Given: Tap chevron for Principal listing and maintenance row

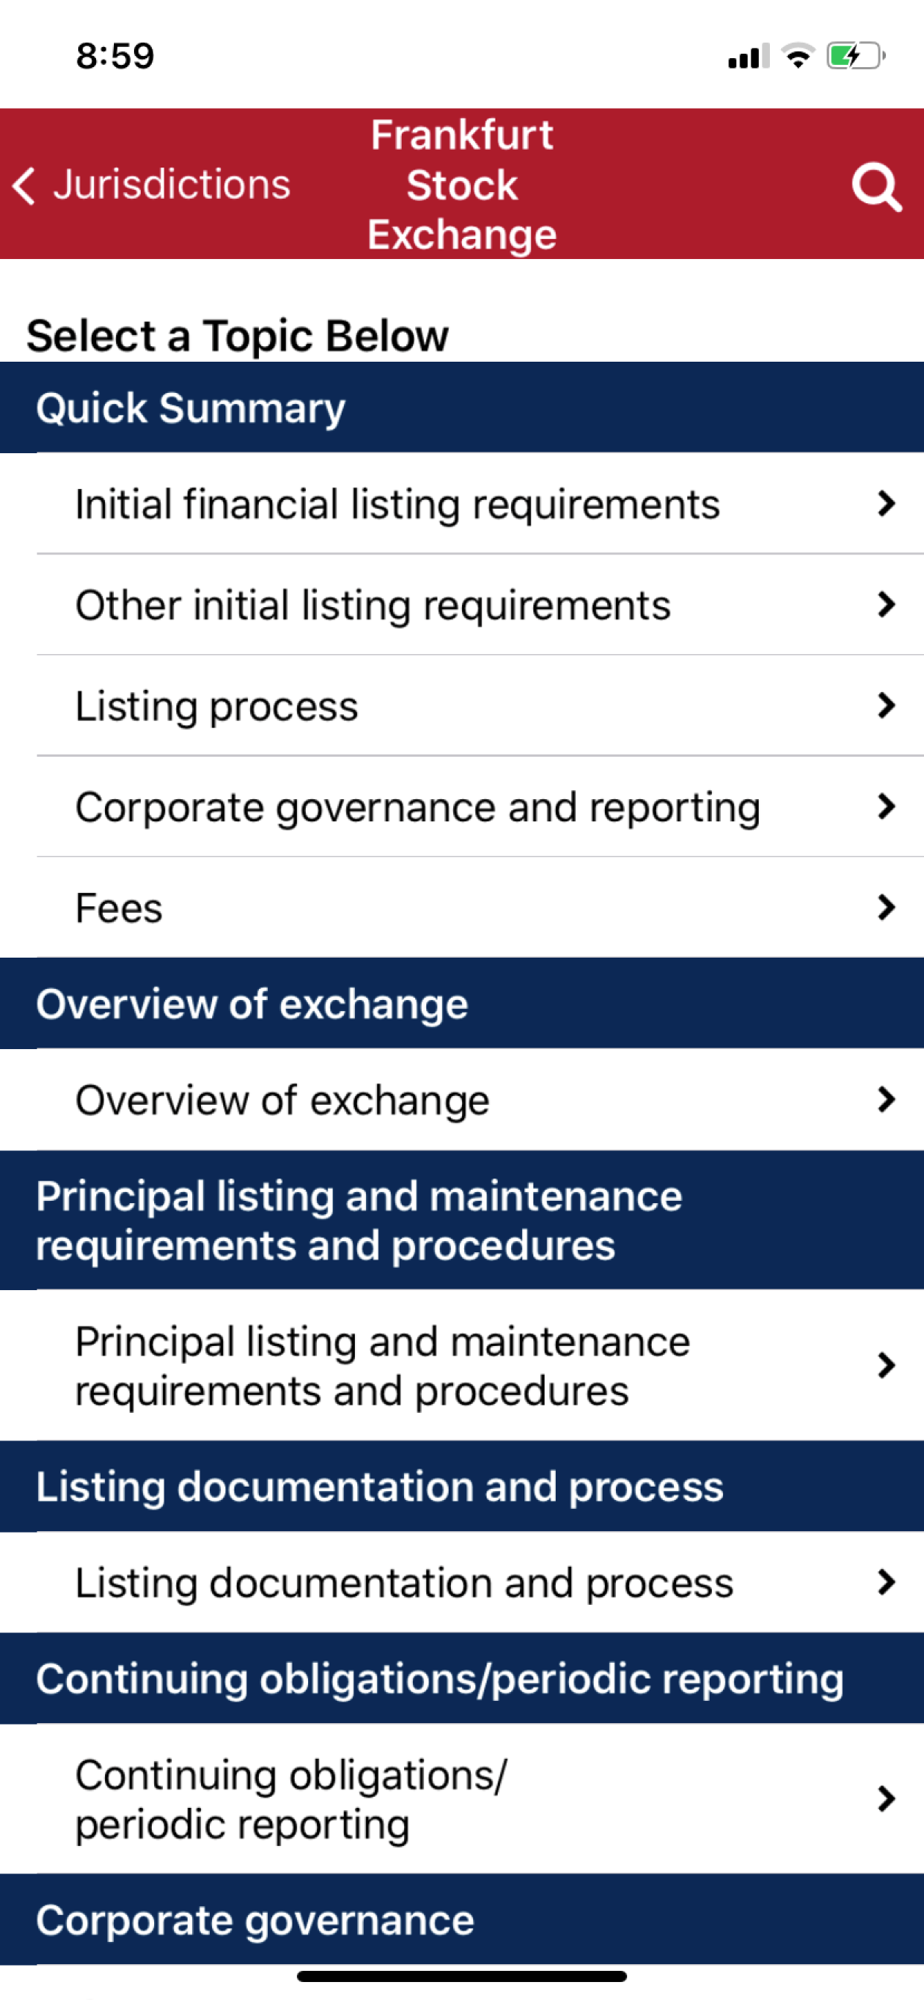Looking at the screenshot, I should 886,1365.
